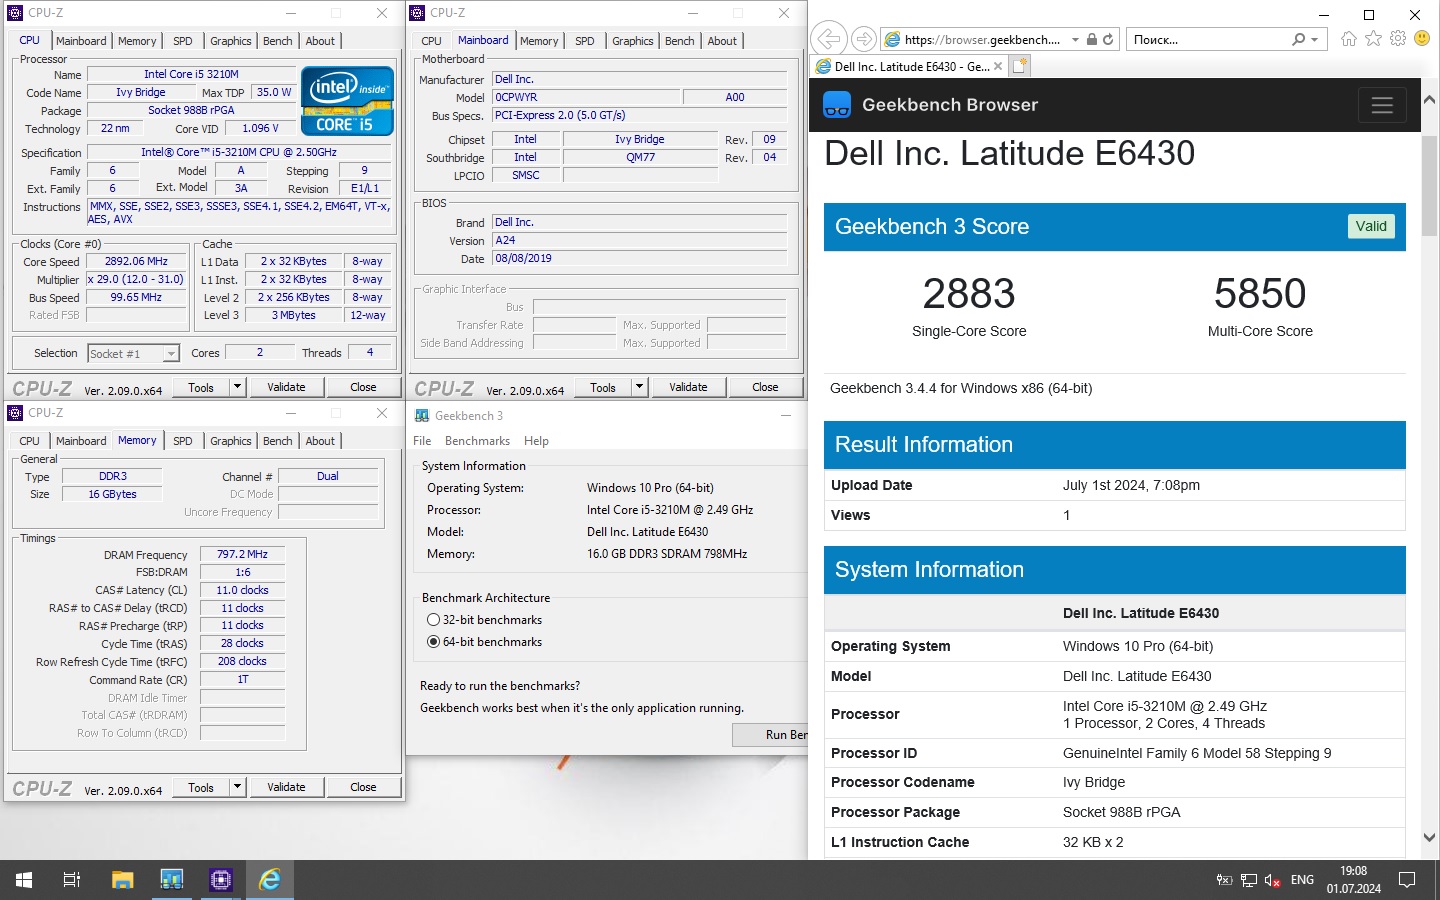Click the Поиск search field
This screenshot has height=900, width=1440.
(x=1208, y=40)
